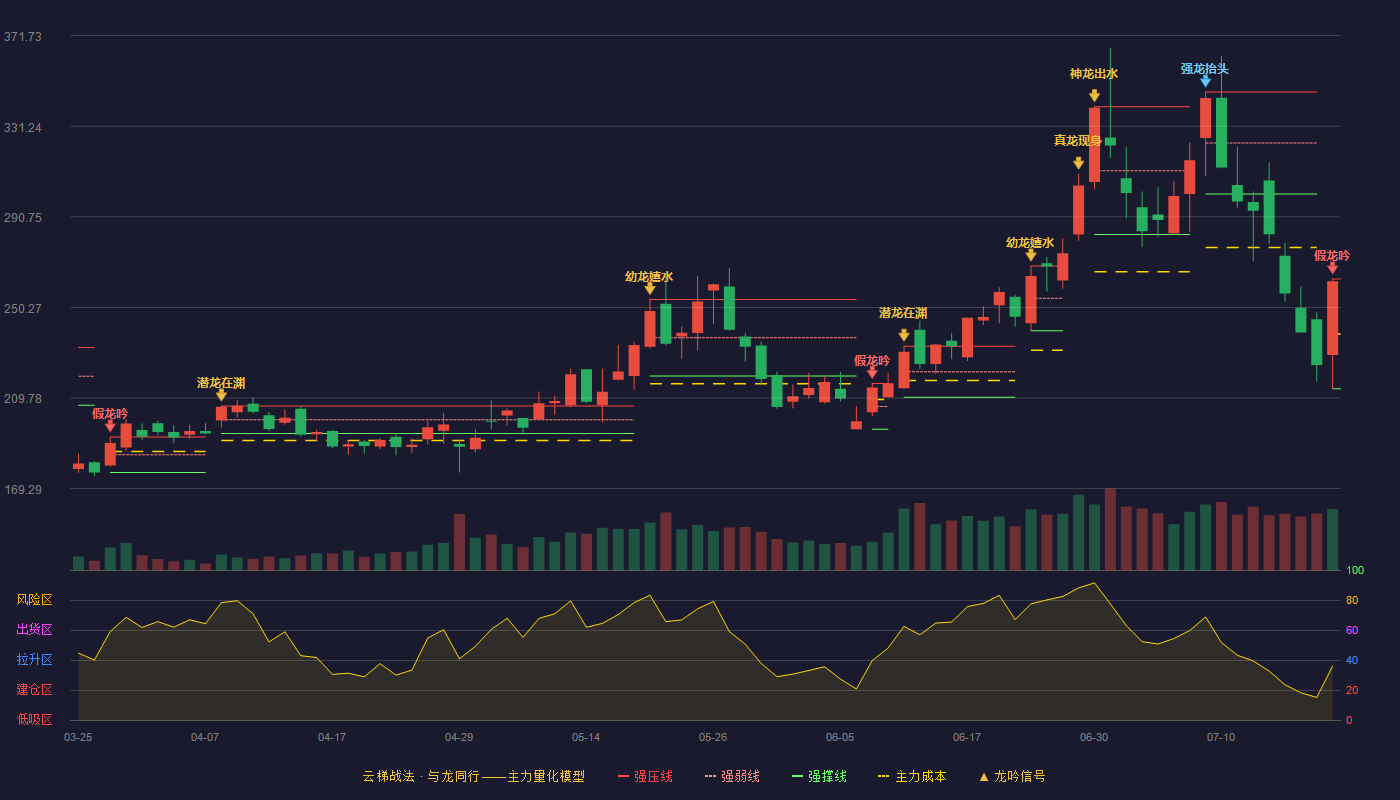This screenshot has height=800, width=1400.
Task: Click the purple 60 indicator scale value
Action: click(1352, 630)
